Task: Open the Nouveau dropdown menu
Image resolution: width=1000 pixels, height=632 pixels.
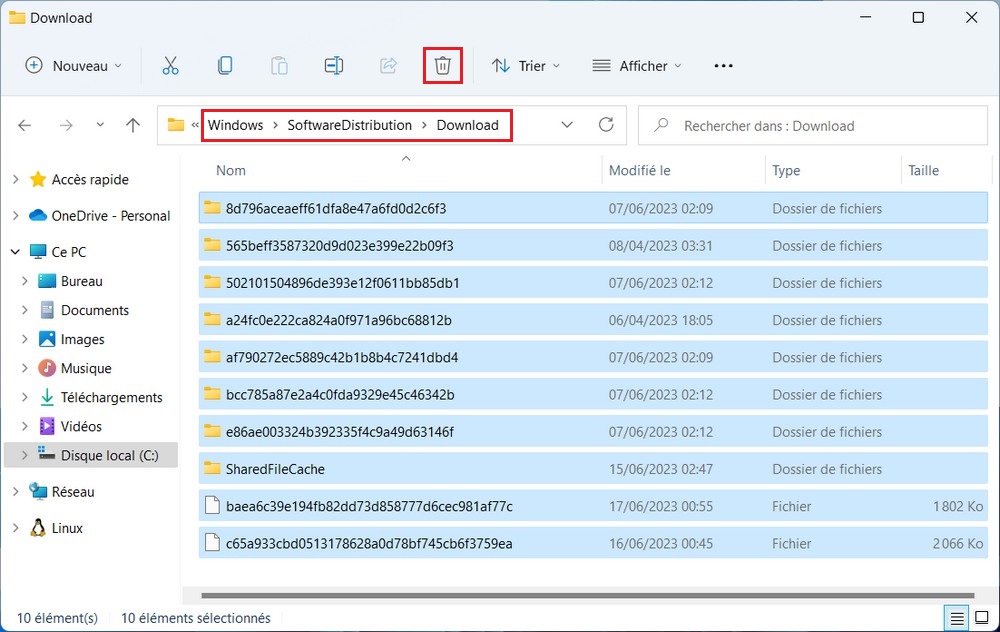Action: 73,66
